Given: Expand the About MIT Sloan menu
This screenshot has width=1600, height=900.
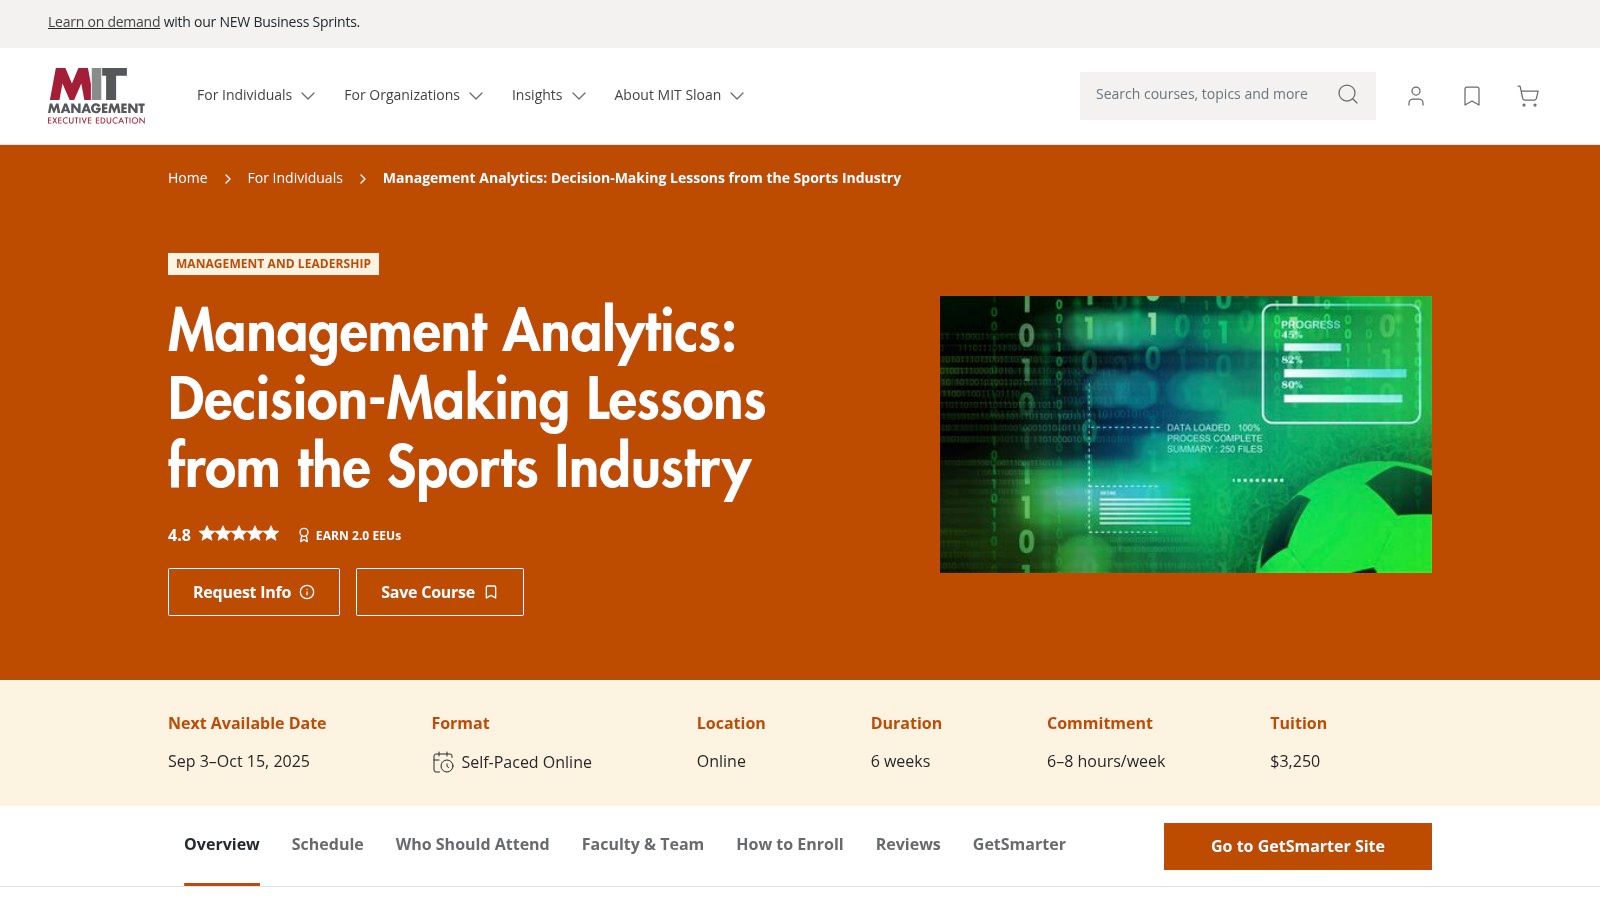Looking at the screenshot, I should (679, 95).
